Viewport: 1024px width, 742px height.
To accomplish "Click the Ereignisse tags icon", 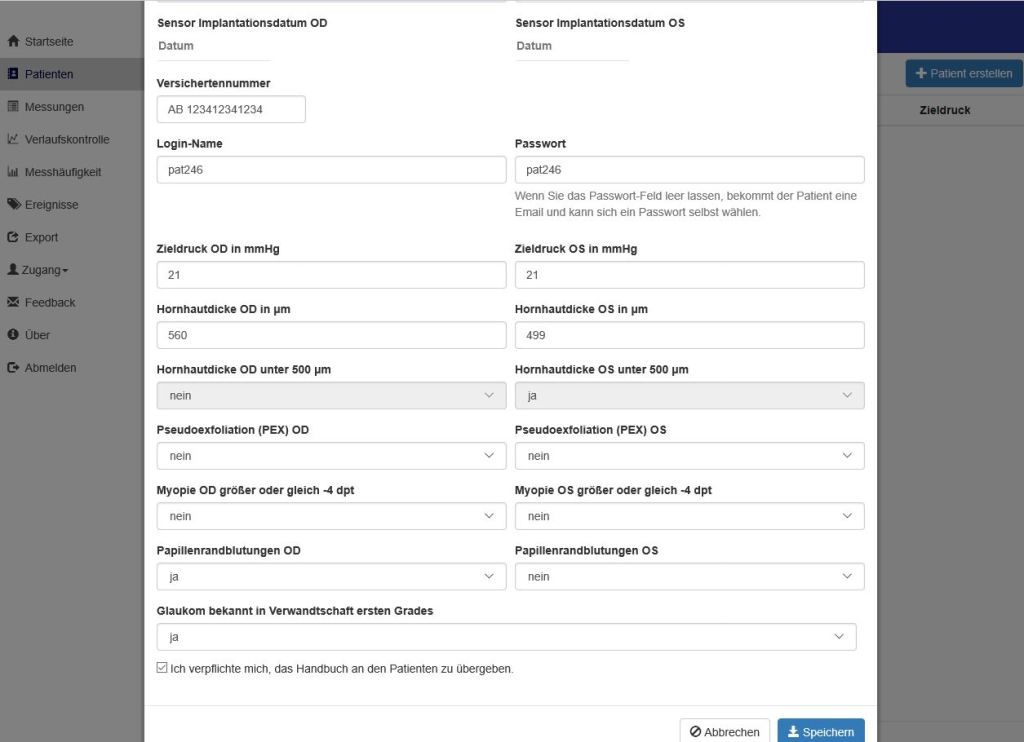I will (x=13, y=205).
